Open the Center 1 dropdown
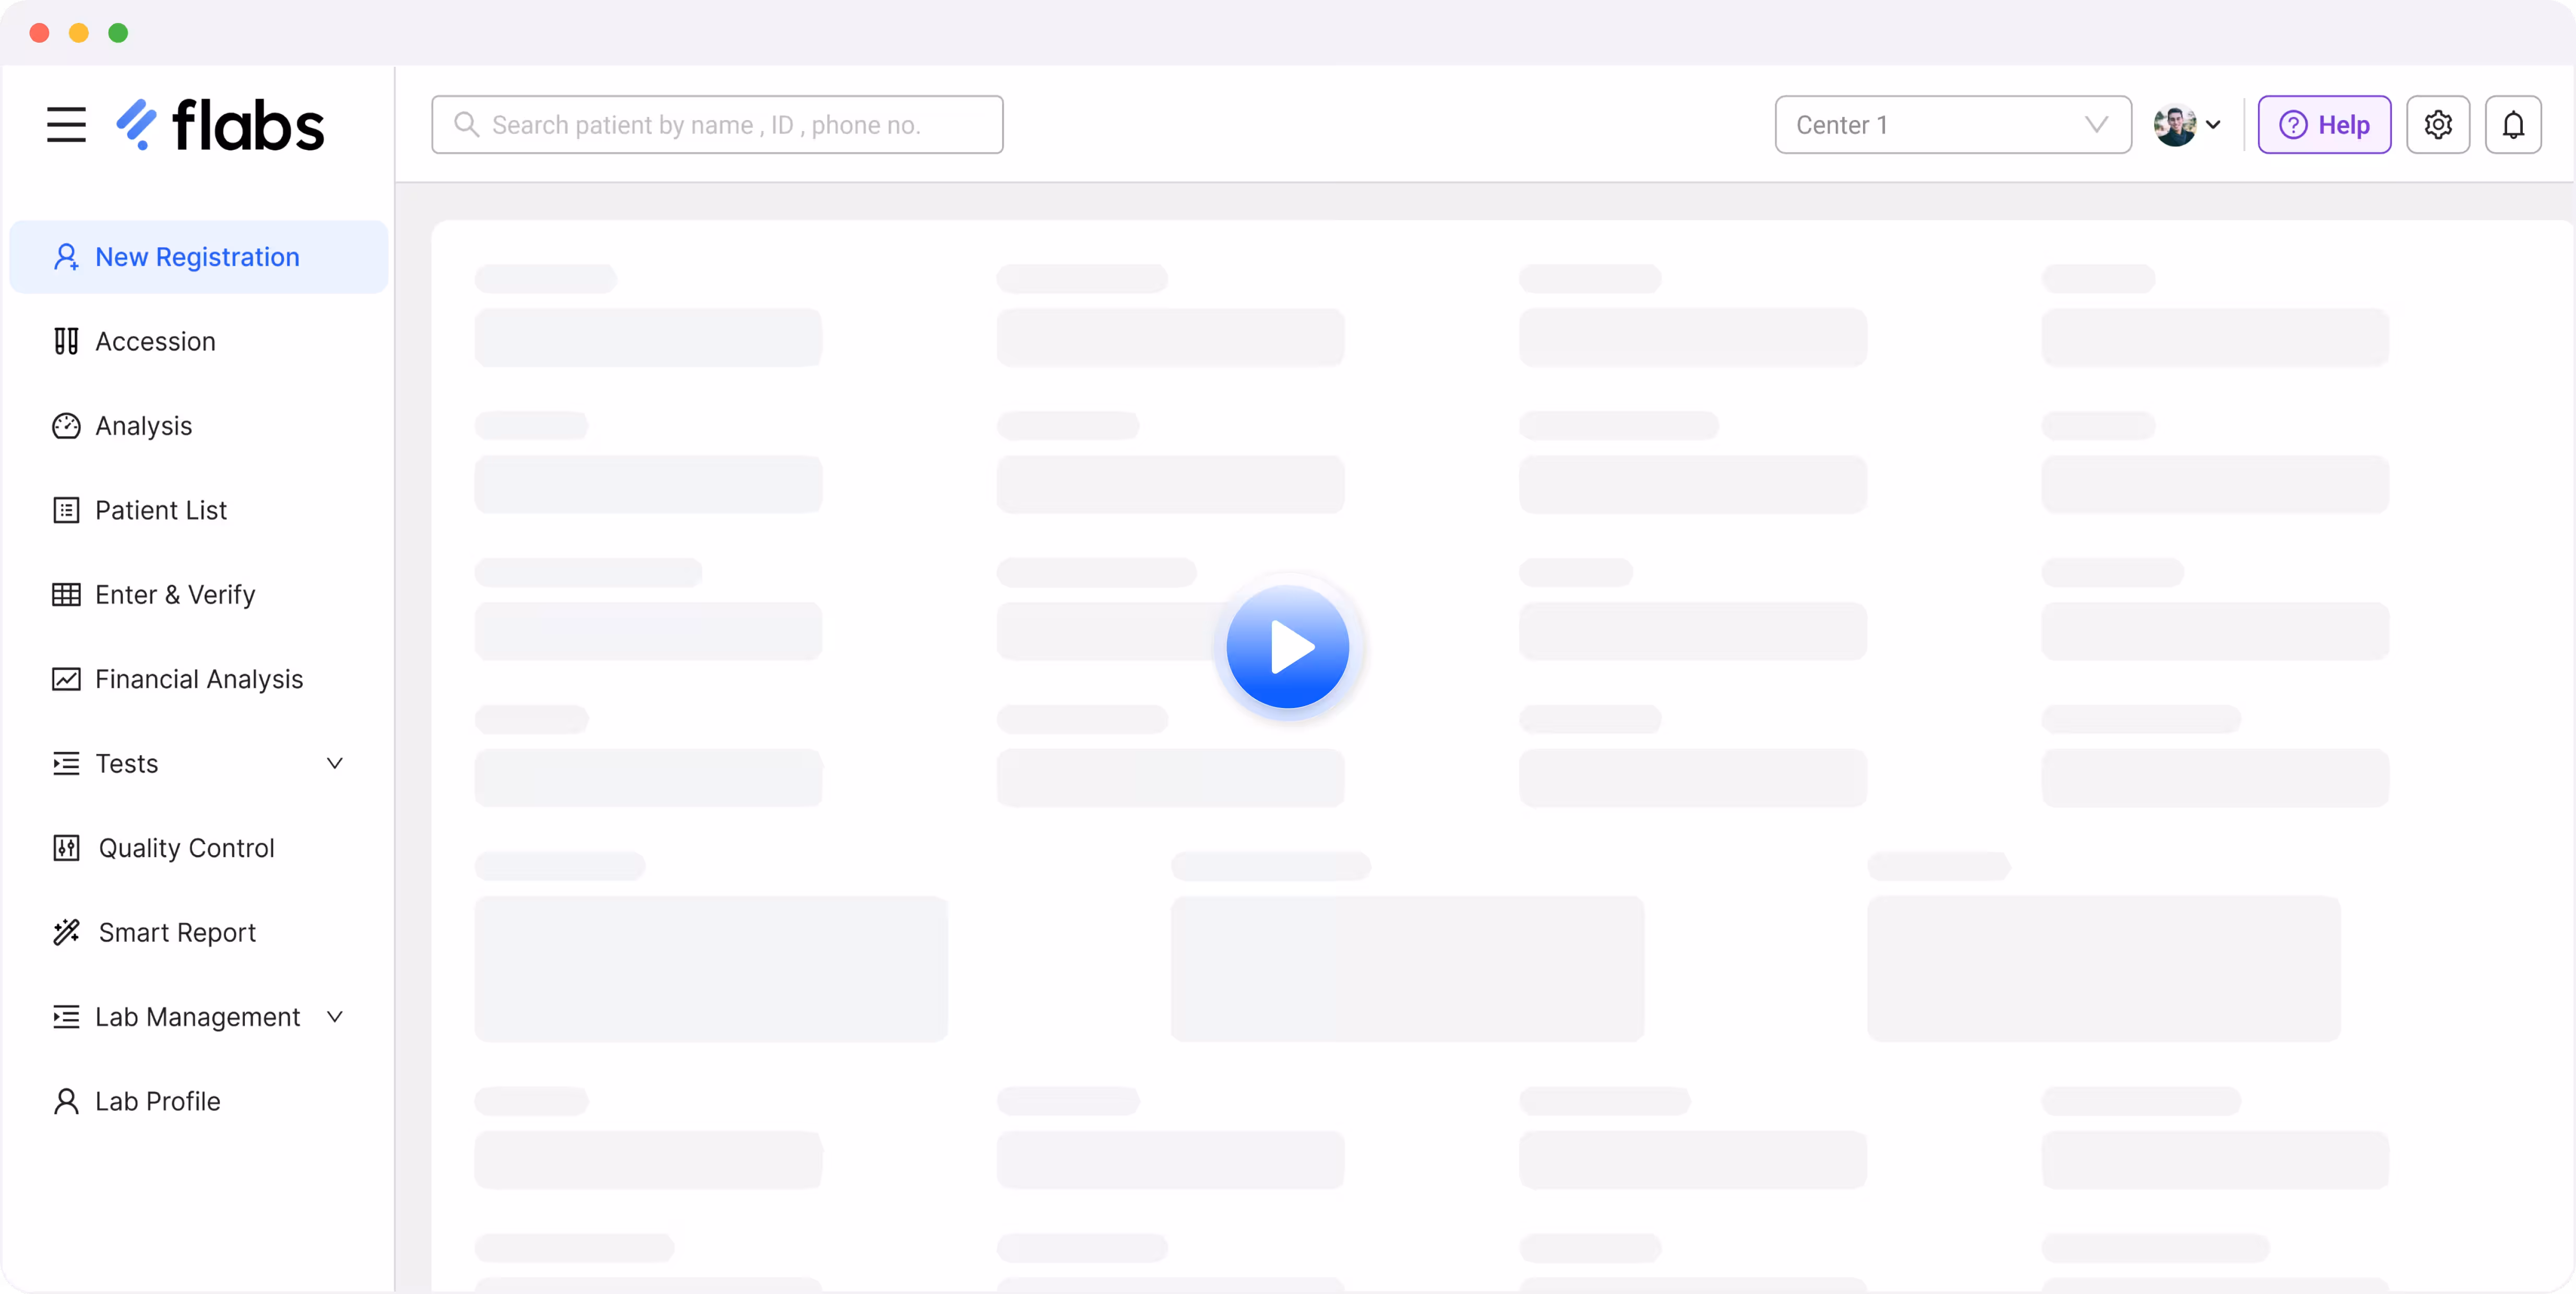This screenshot has width=2576, height=1294. click(1952, 125)
